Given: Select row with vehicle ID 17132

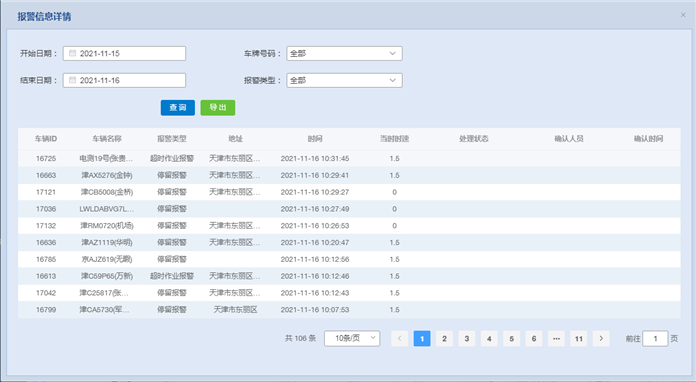Looking at the screenshot, I should tap(349, 226).
